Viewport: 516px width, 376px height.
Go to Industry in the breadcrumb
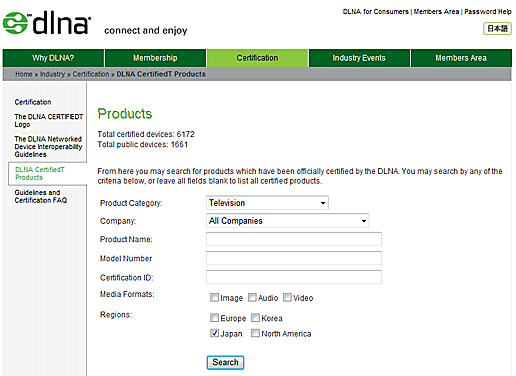click(x=52, y=74)
